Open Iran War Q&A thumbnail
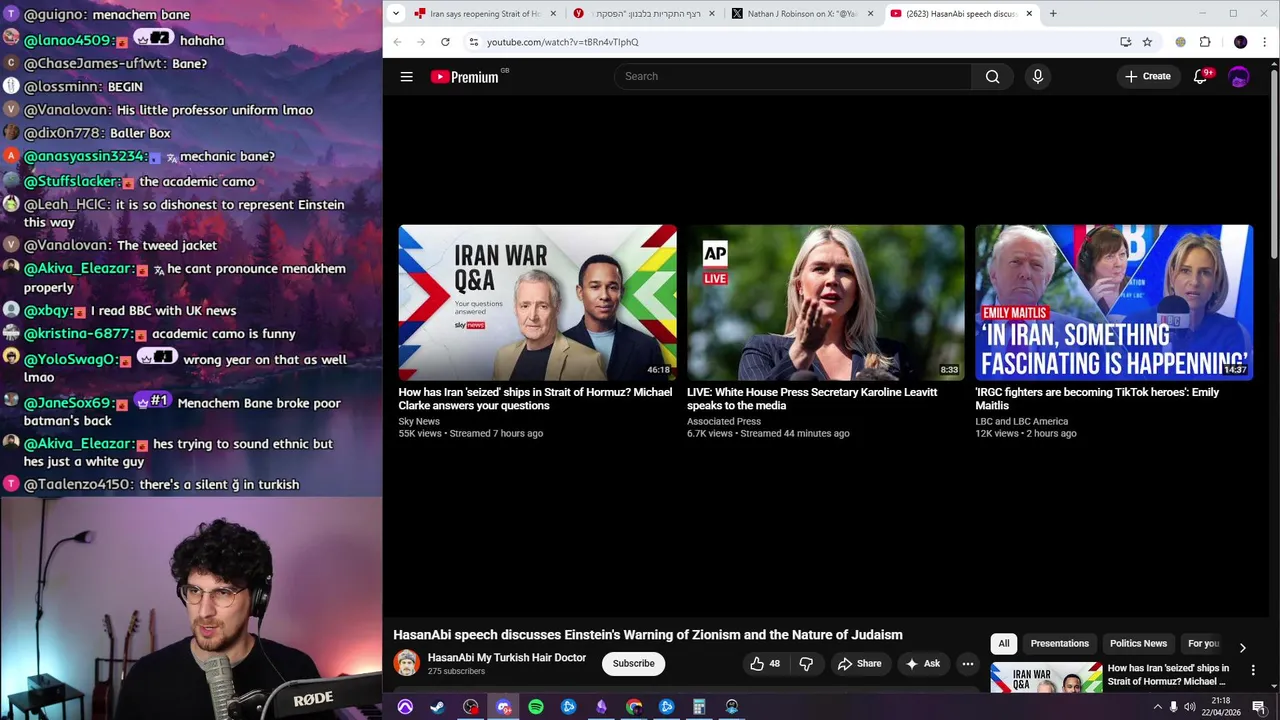1280x720 pixels. point(537,302)
